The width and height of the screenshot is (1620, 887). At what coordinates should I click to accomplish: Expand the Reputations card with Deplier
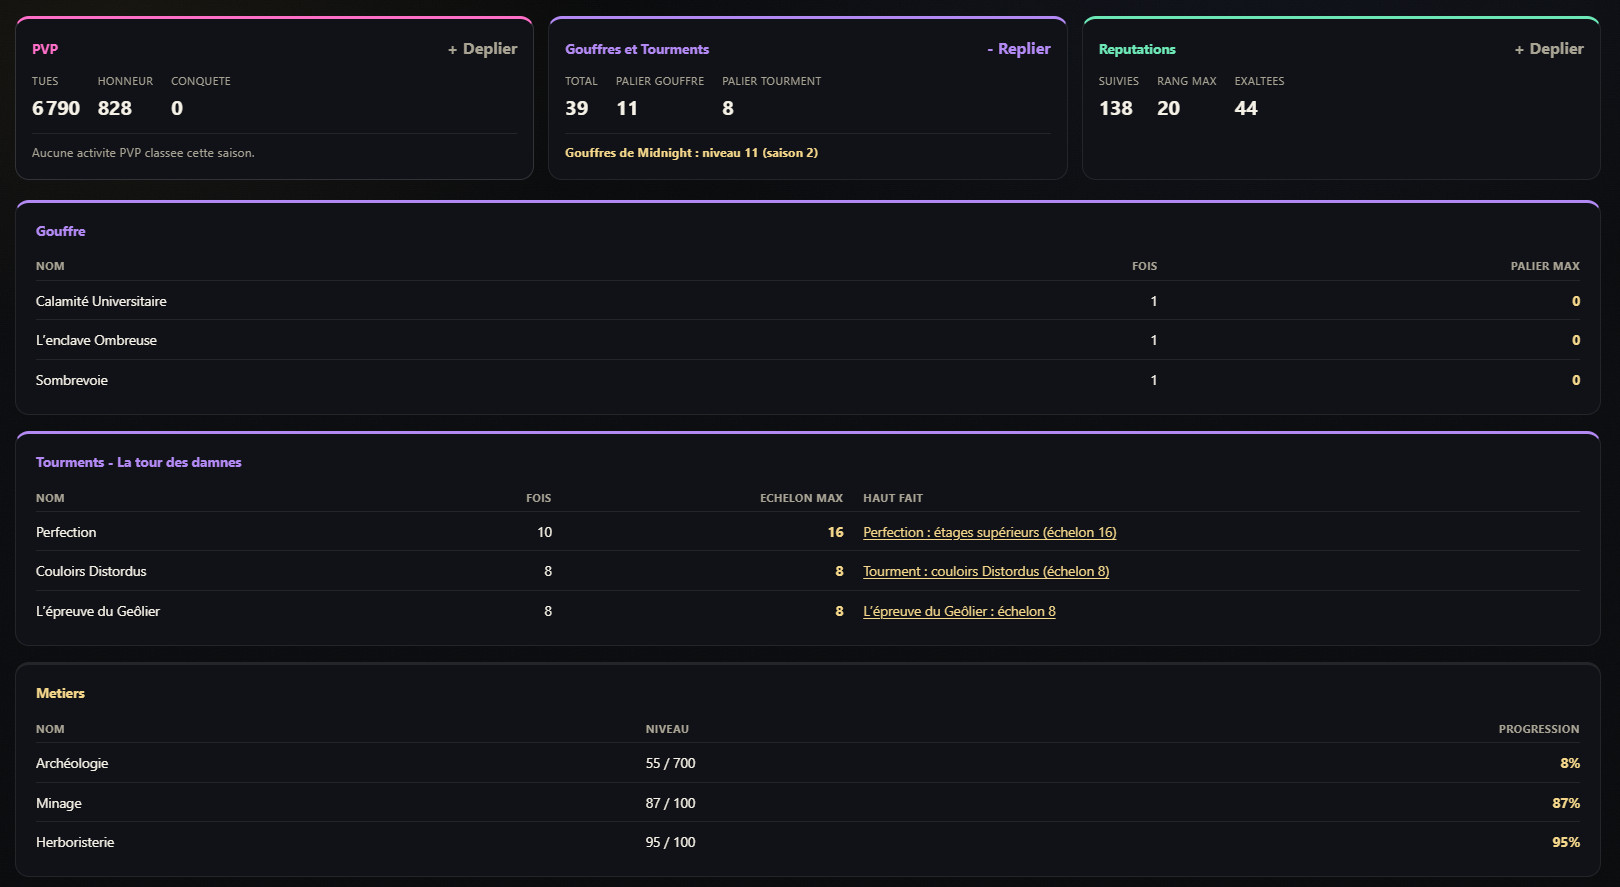coord(1549,49)
